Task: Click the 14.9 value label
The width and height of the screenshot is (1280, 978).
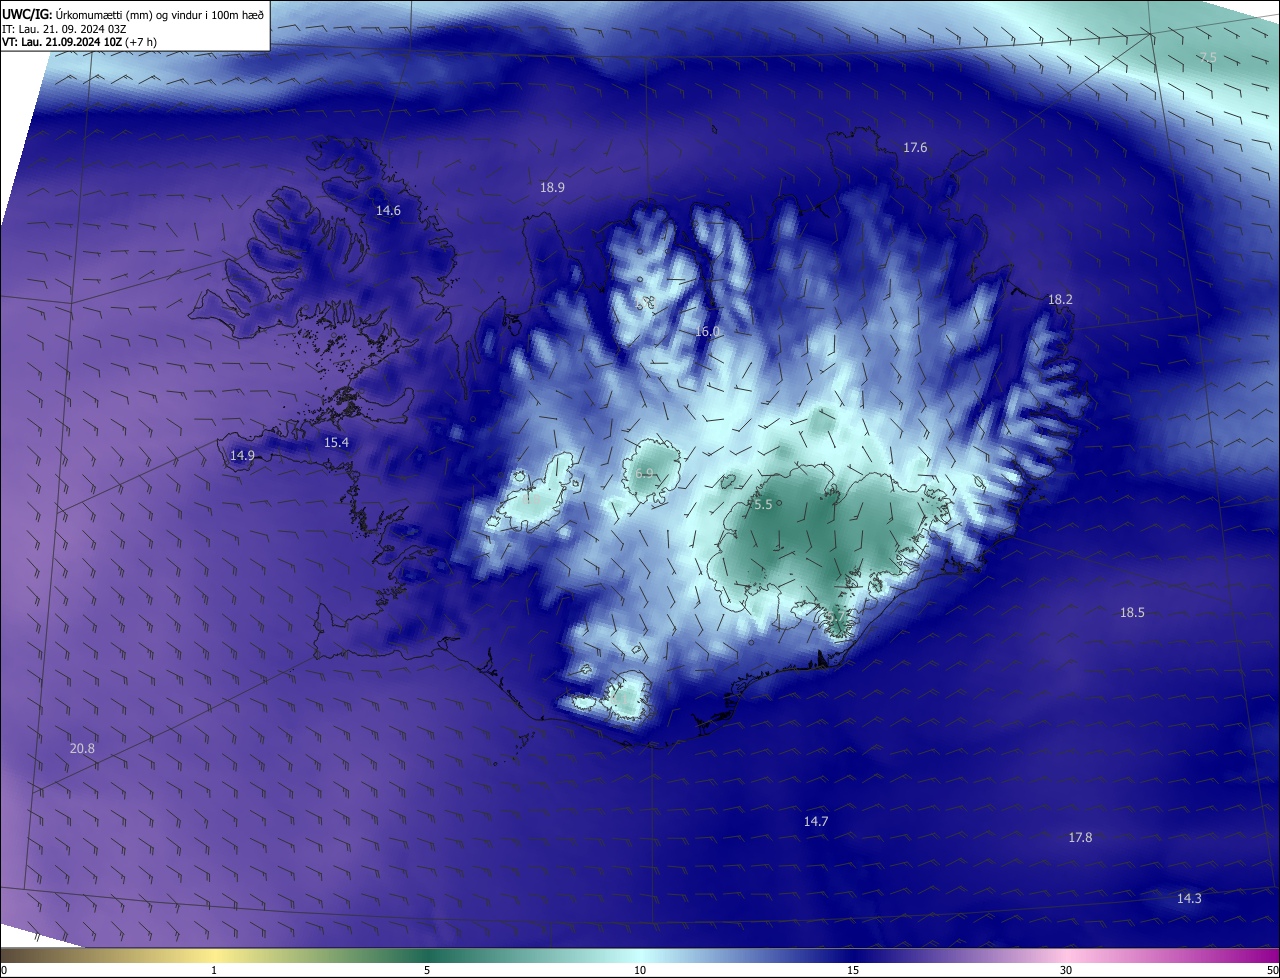Action: coord(242,455)
